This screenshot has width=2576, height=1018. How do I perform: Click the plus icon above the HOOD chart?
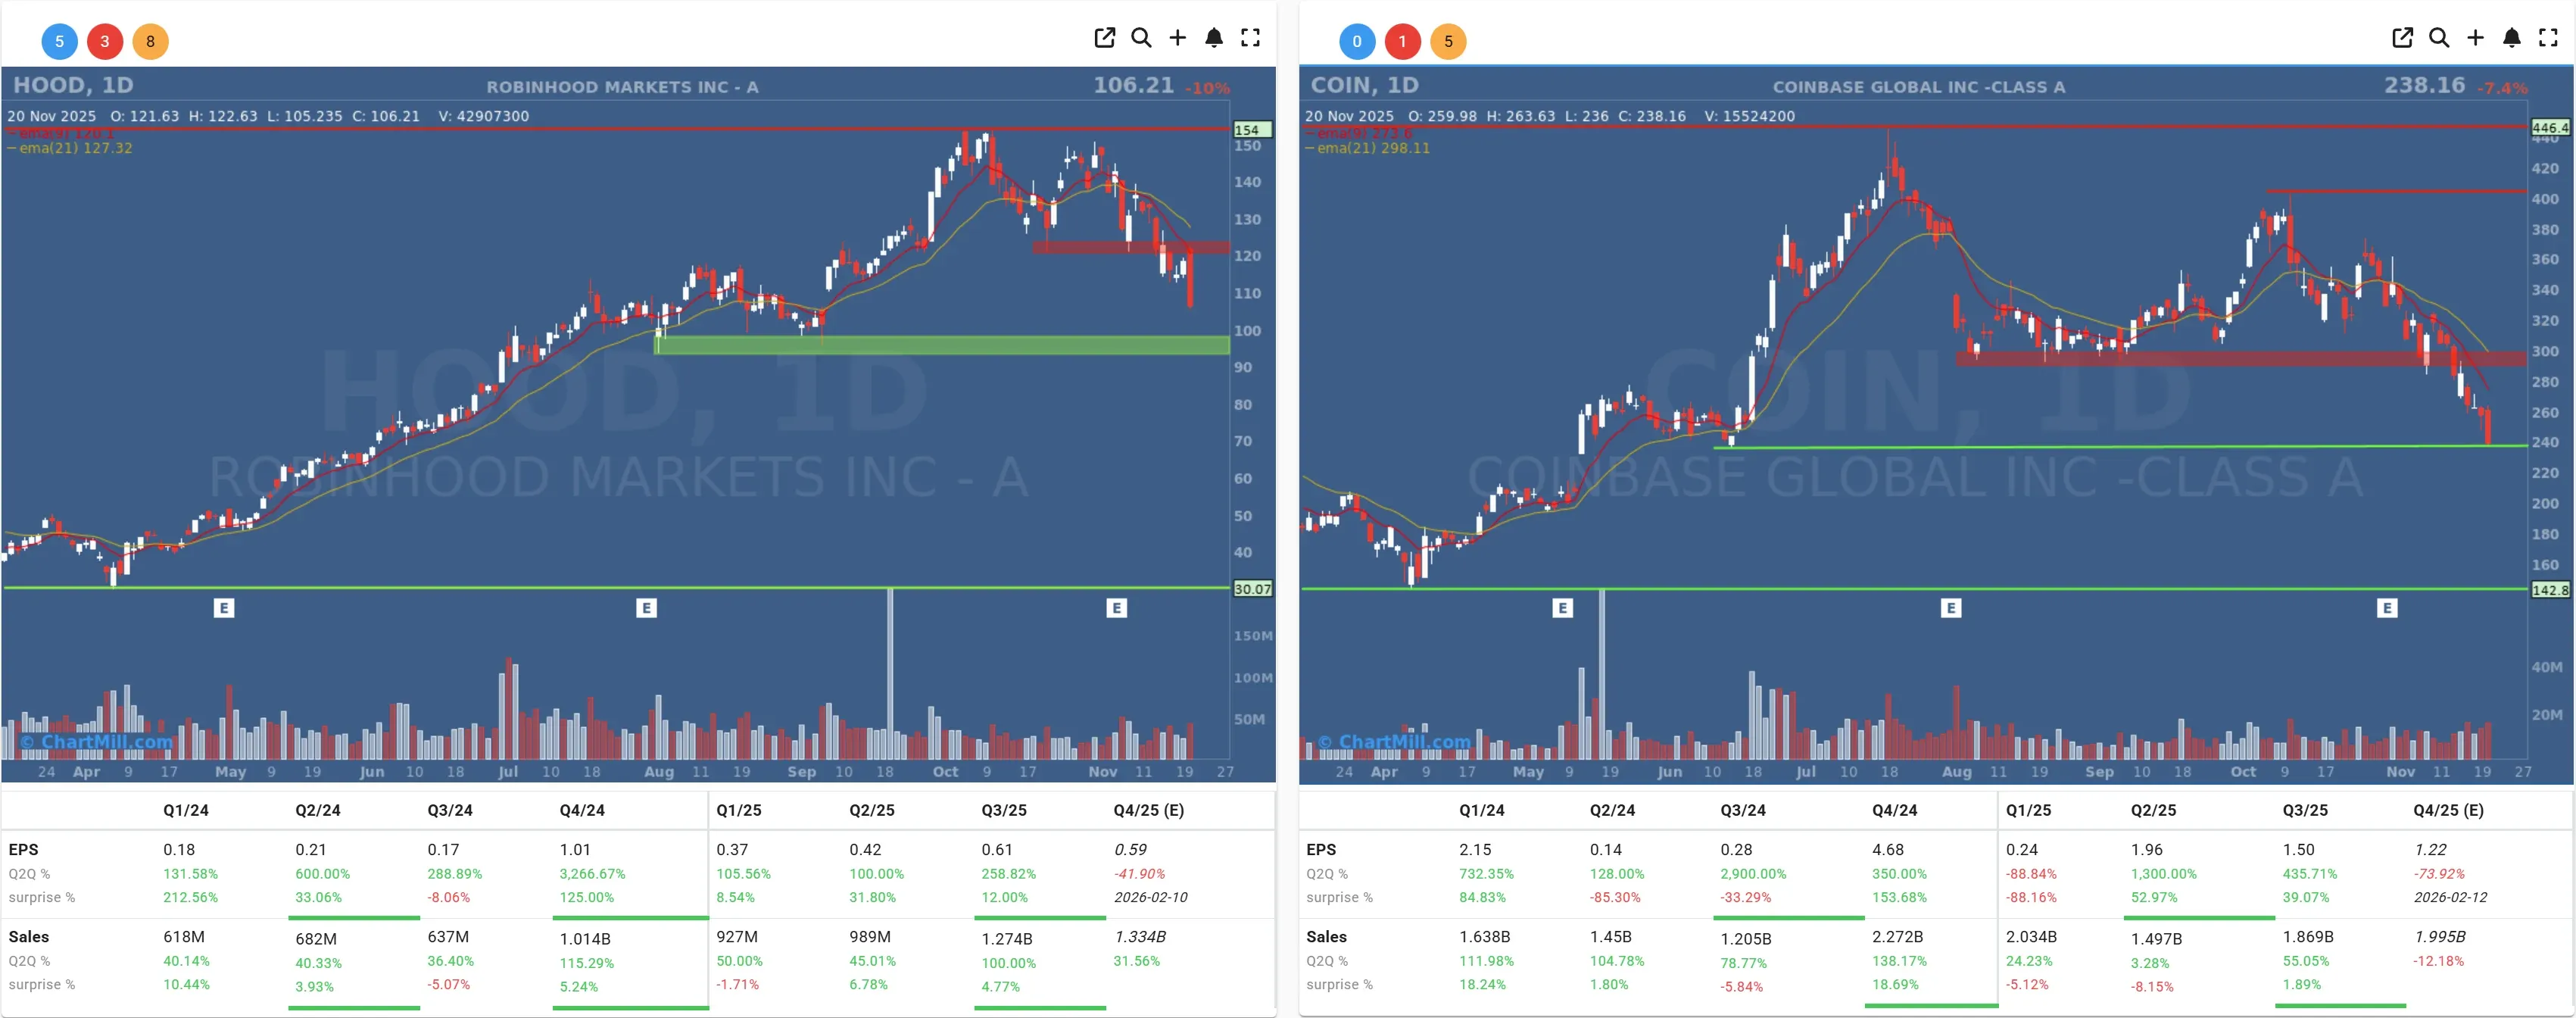(1177, 38)
